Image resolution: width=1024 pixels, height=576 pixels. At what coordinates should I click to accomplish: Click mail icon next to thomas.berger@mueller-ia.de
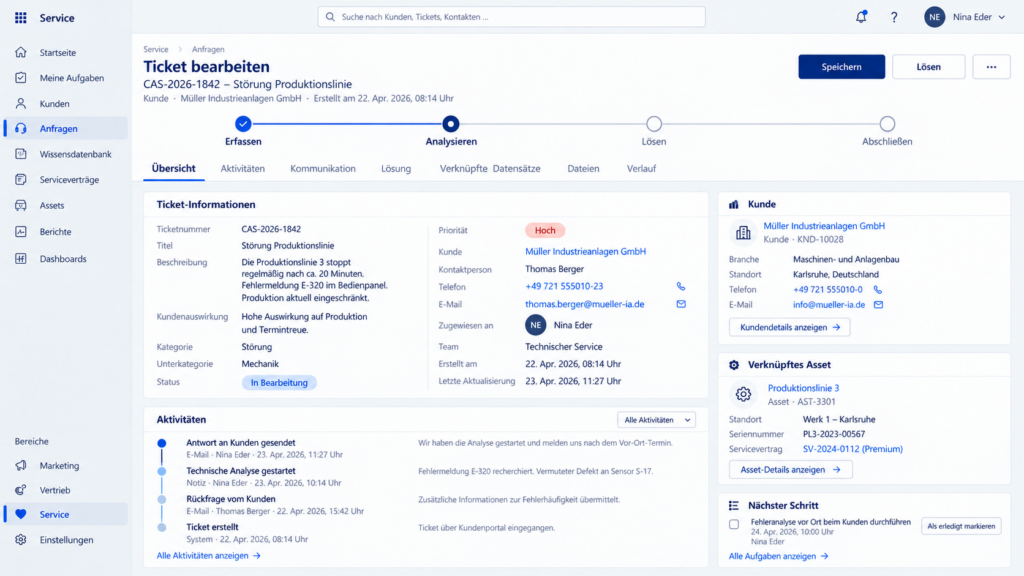(681, 304)
